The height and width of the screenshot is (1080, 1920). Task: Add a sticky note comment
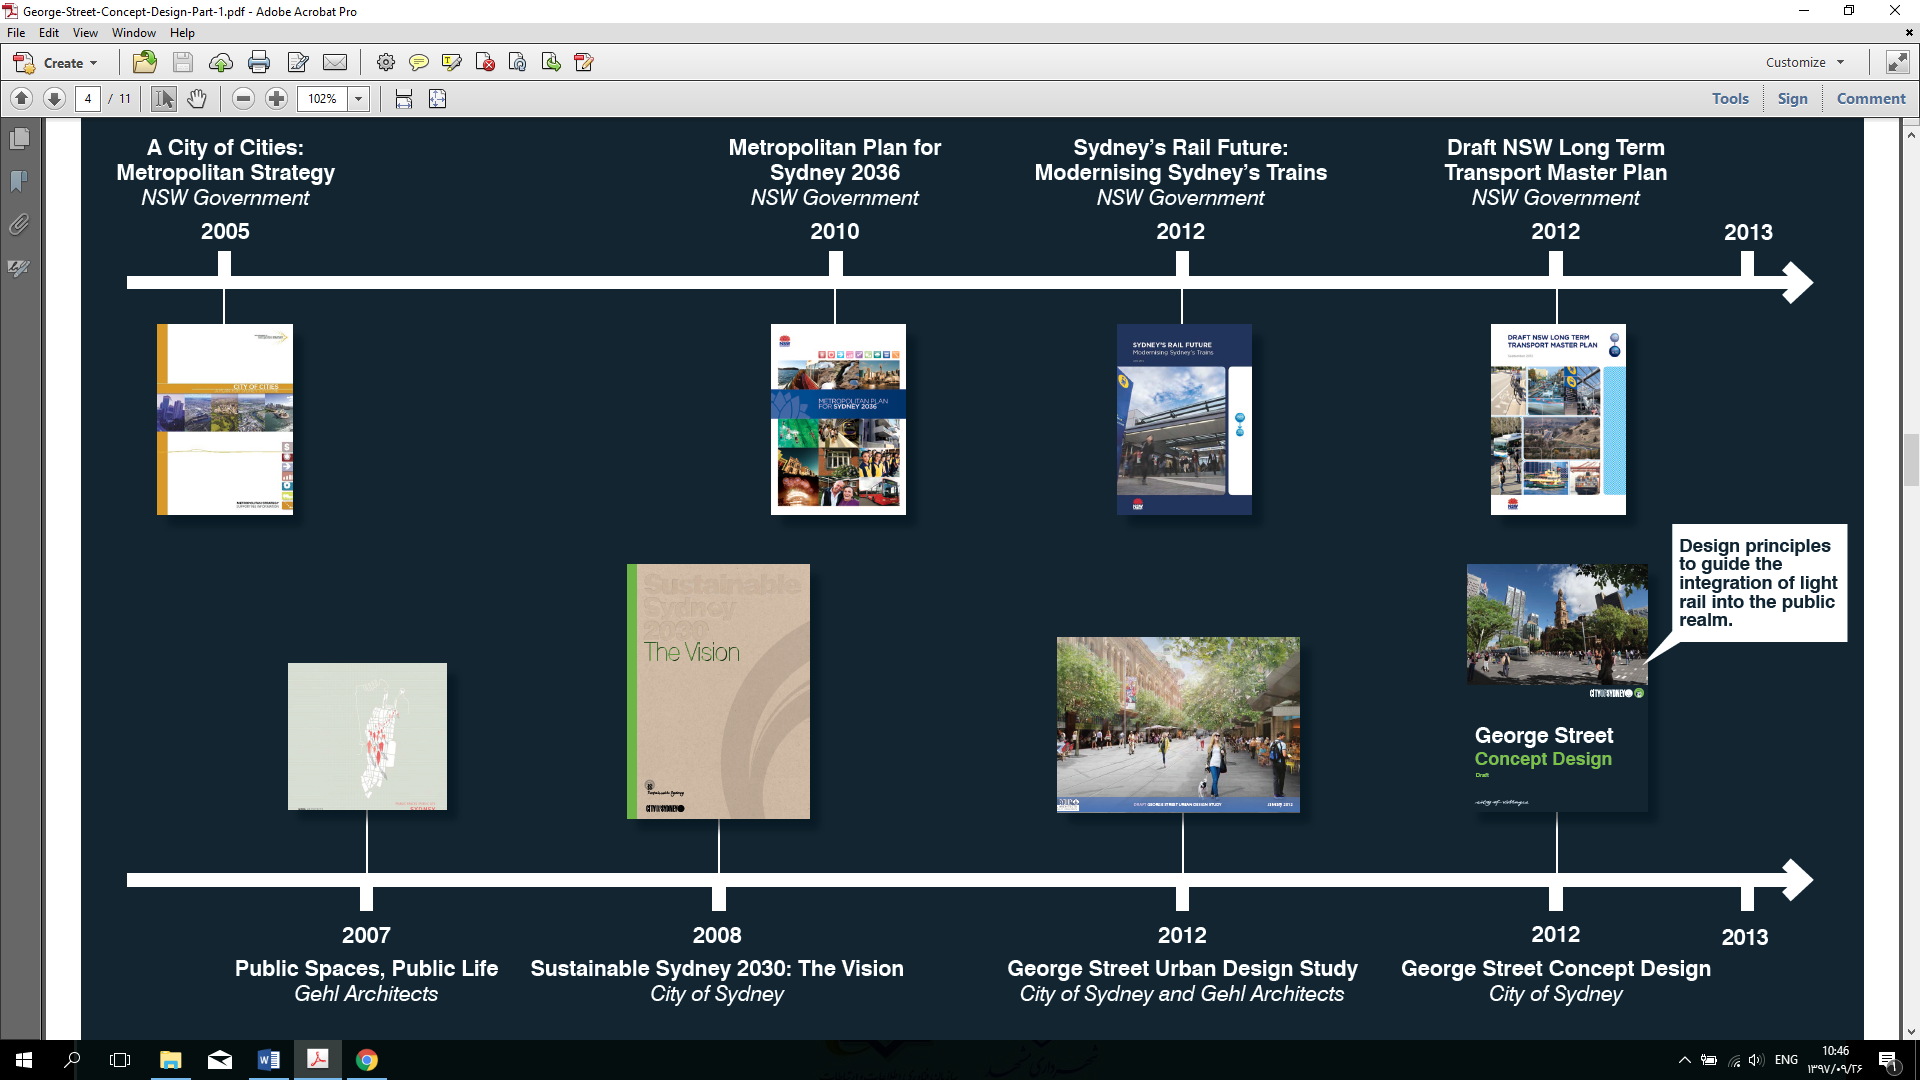click(x=419, y=62)
